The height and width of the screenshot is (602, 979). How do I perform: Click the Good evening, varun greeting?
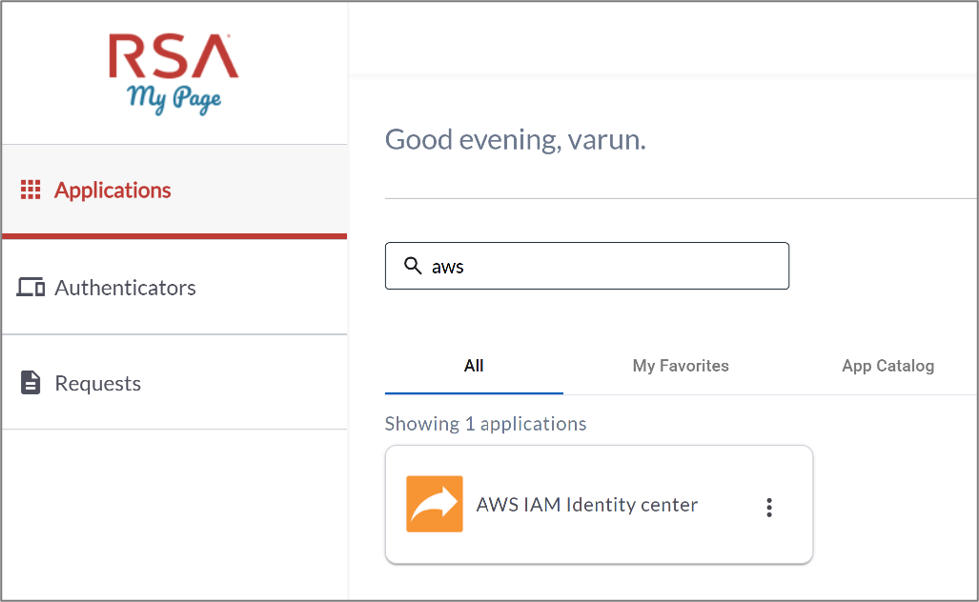coord(515,139)
